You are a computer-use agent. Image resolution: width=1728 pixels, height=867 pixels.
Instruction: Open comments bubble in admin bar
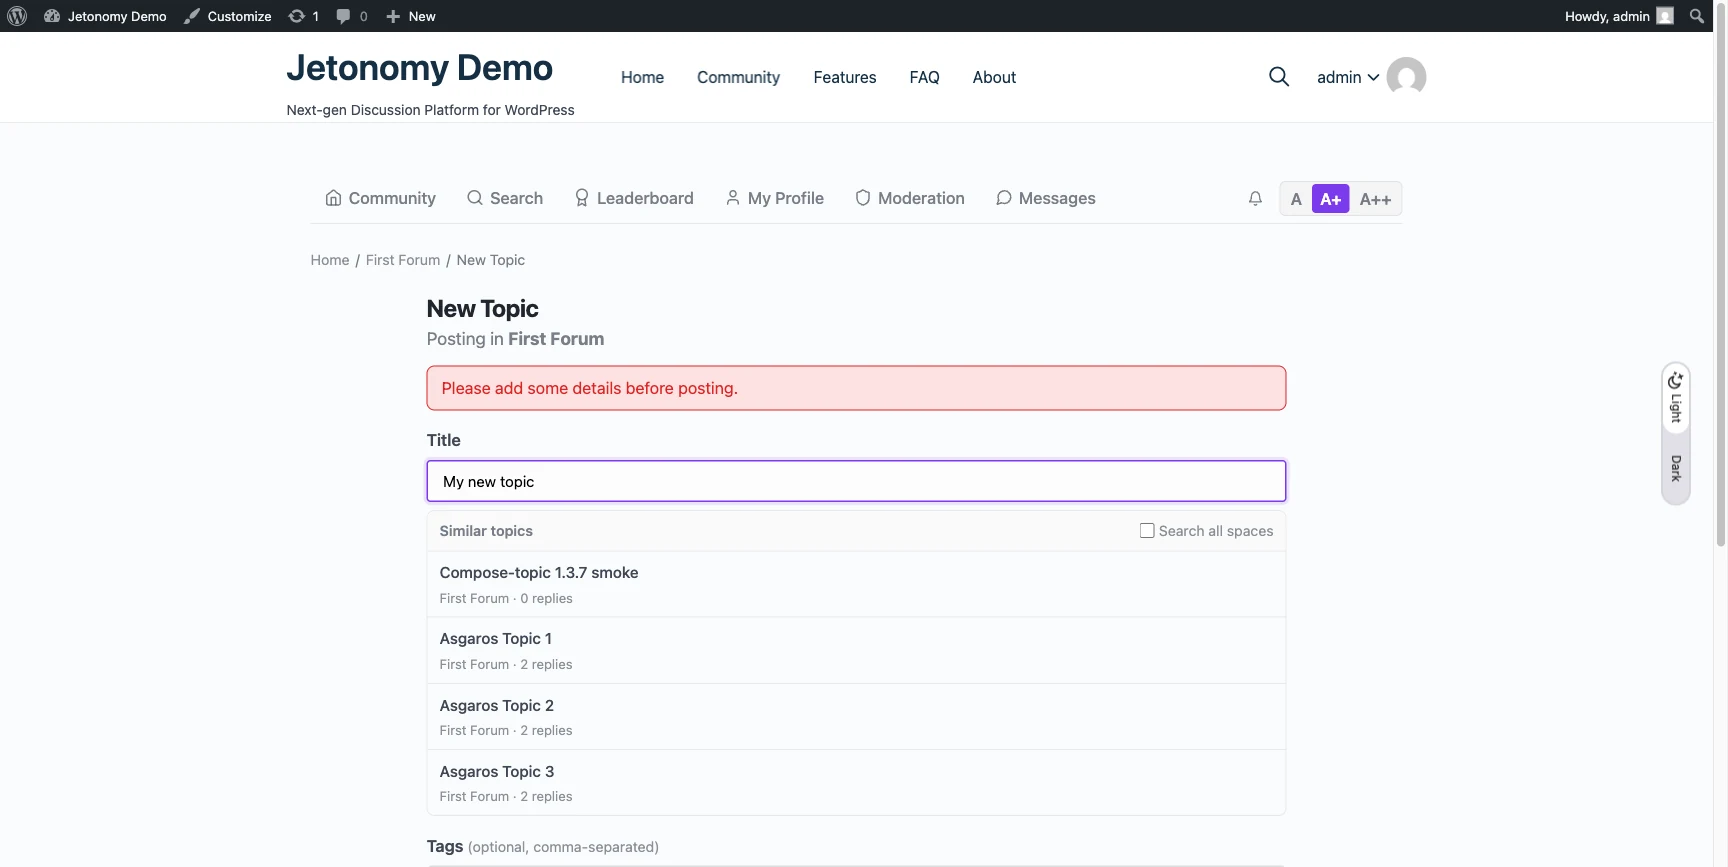(x=352, y=16)
